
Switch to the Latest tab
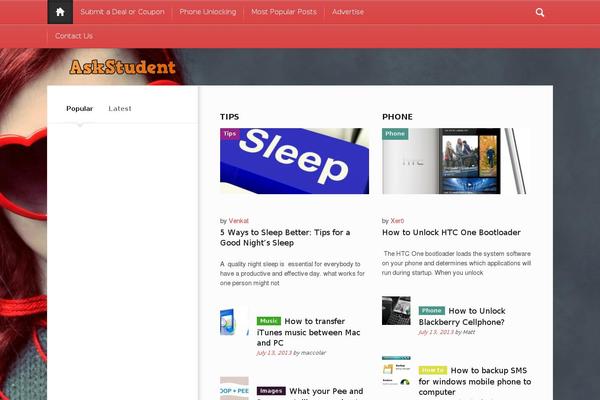120,109
